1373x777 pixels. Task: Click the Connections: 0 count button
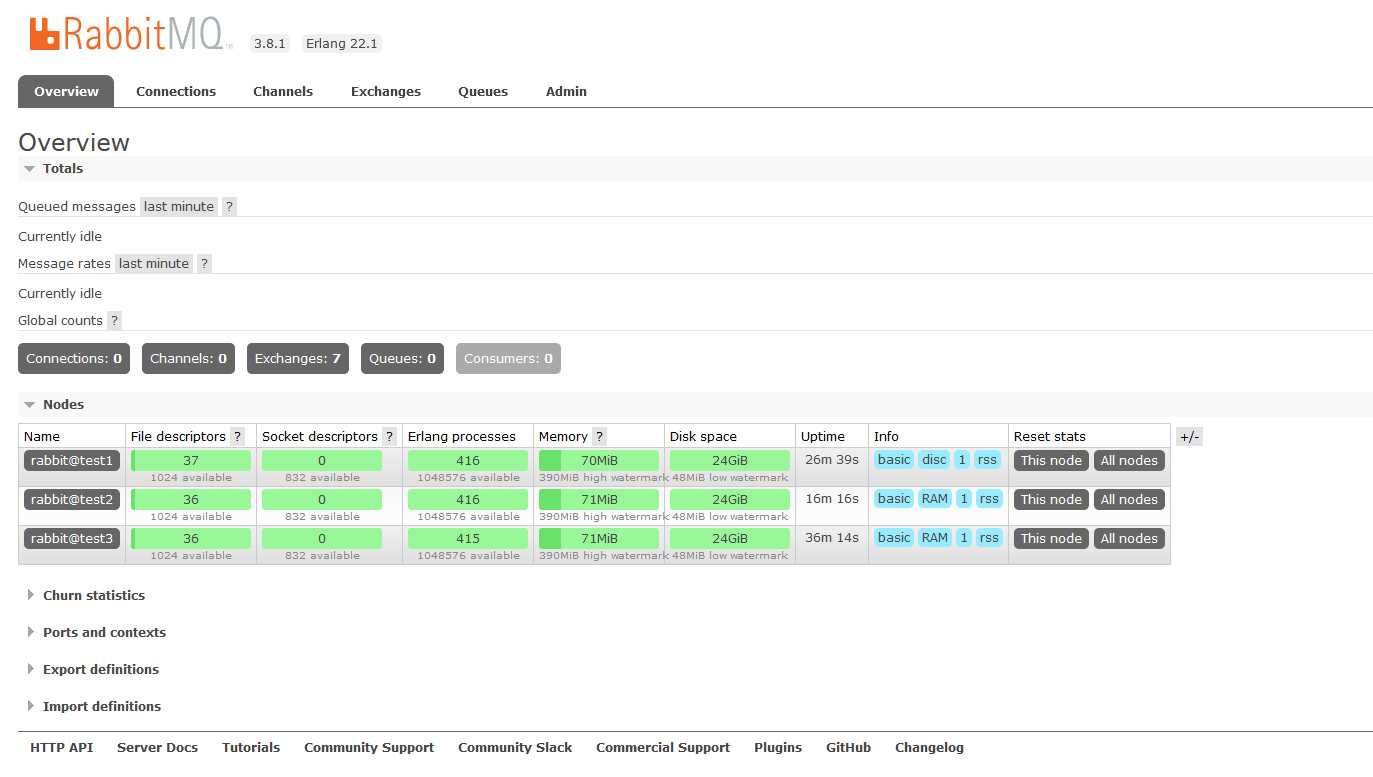point(74,359)
